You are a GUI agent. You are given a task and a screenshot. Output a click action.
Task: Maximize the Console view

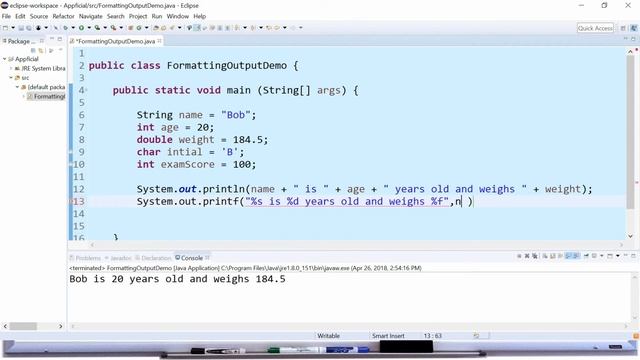click(x=633, y=256)
